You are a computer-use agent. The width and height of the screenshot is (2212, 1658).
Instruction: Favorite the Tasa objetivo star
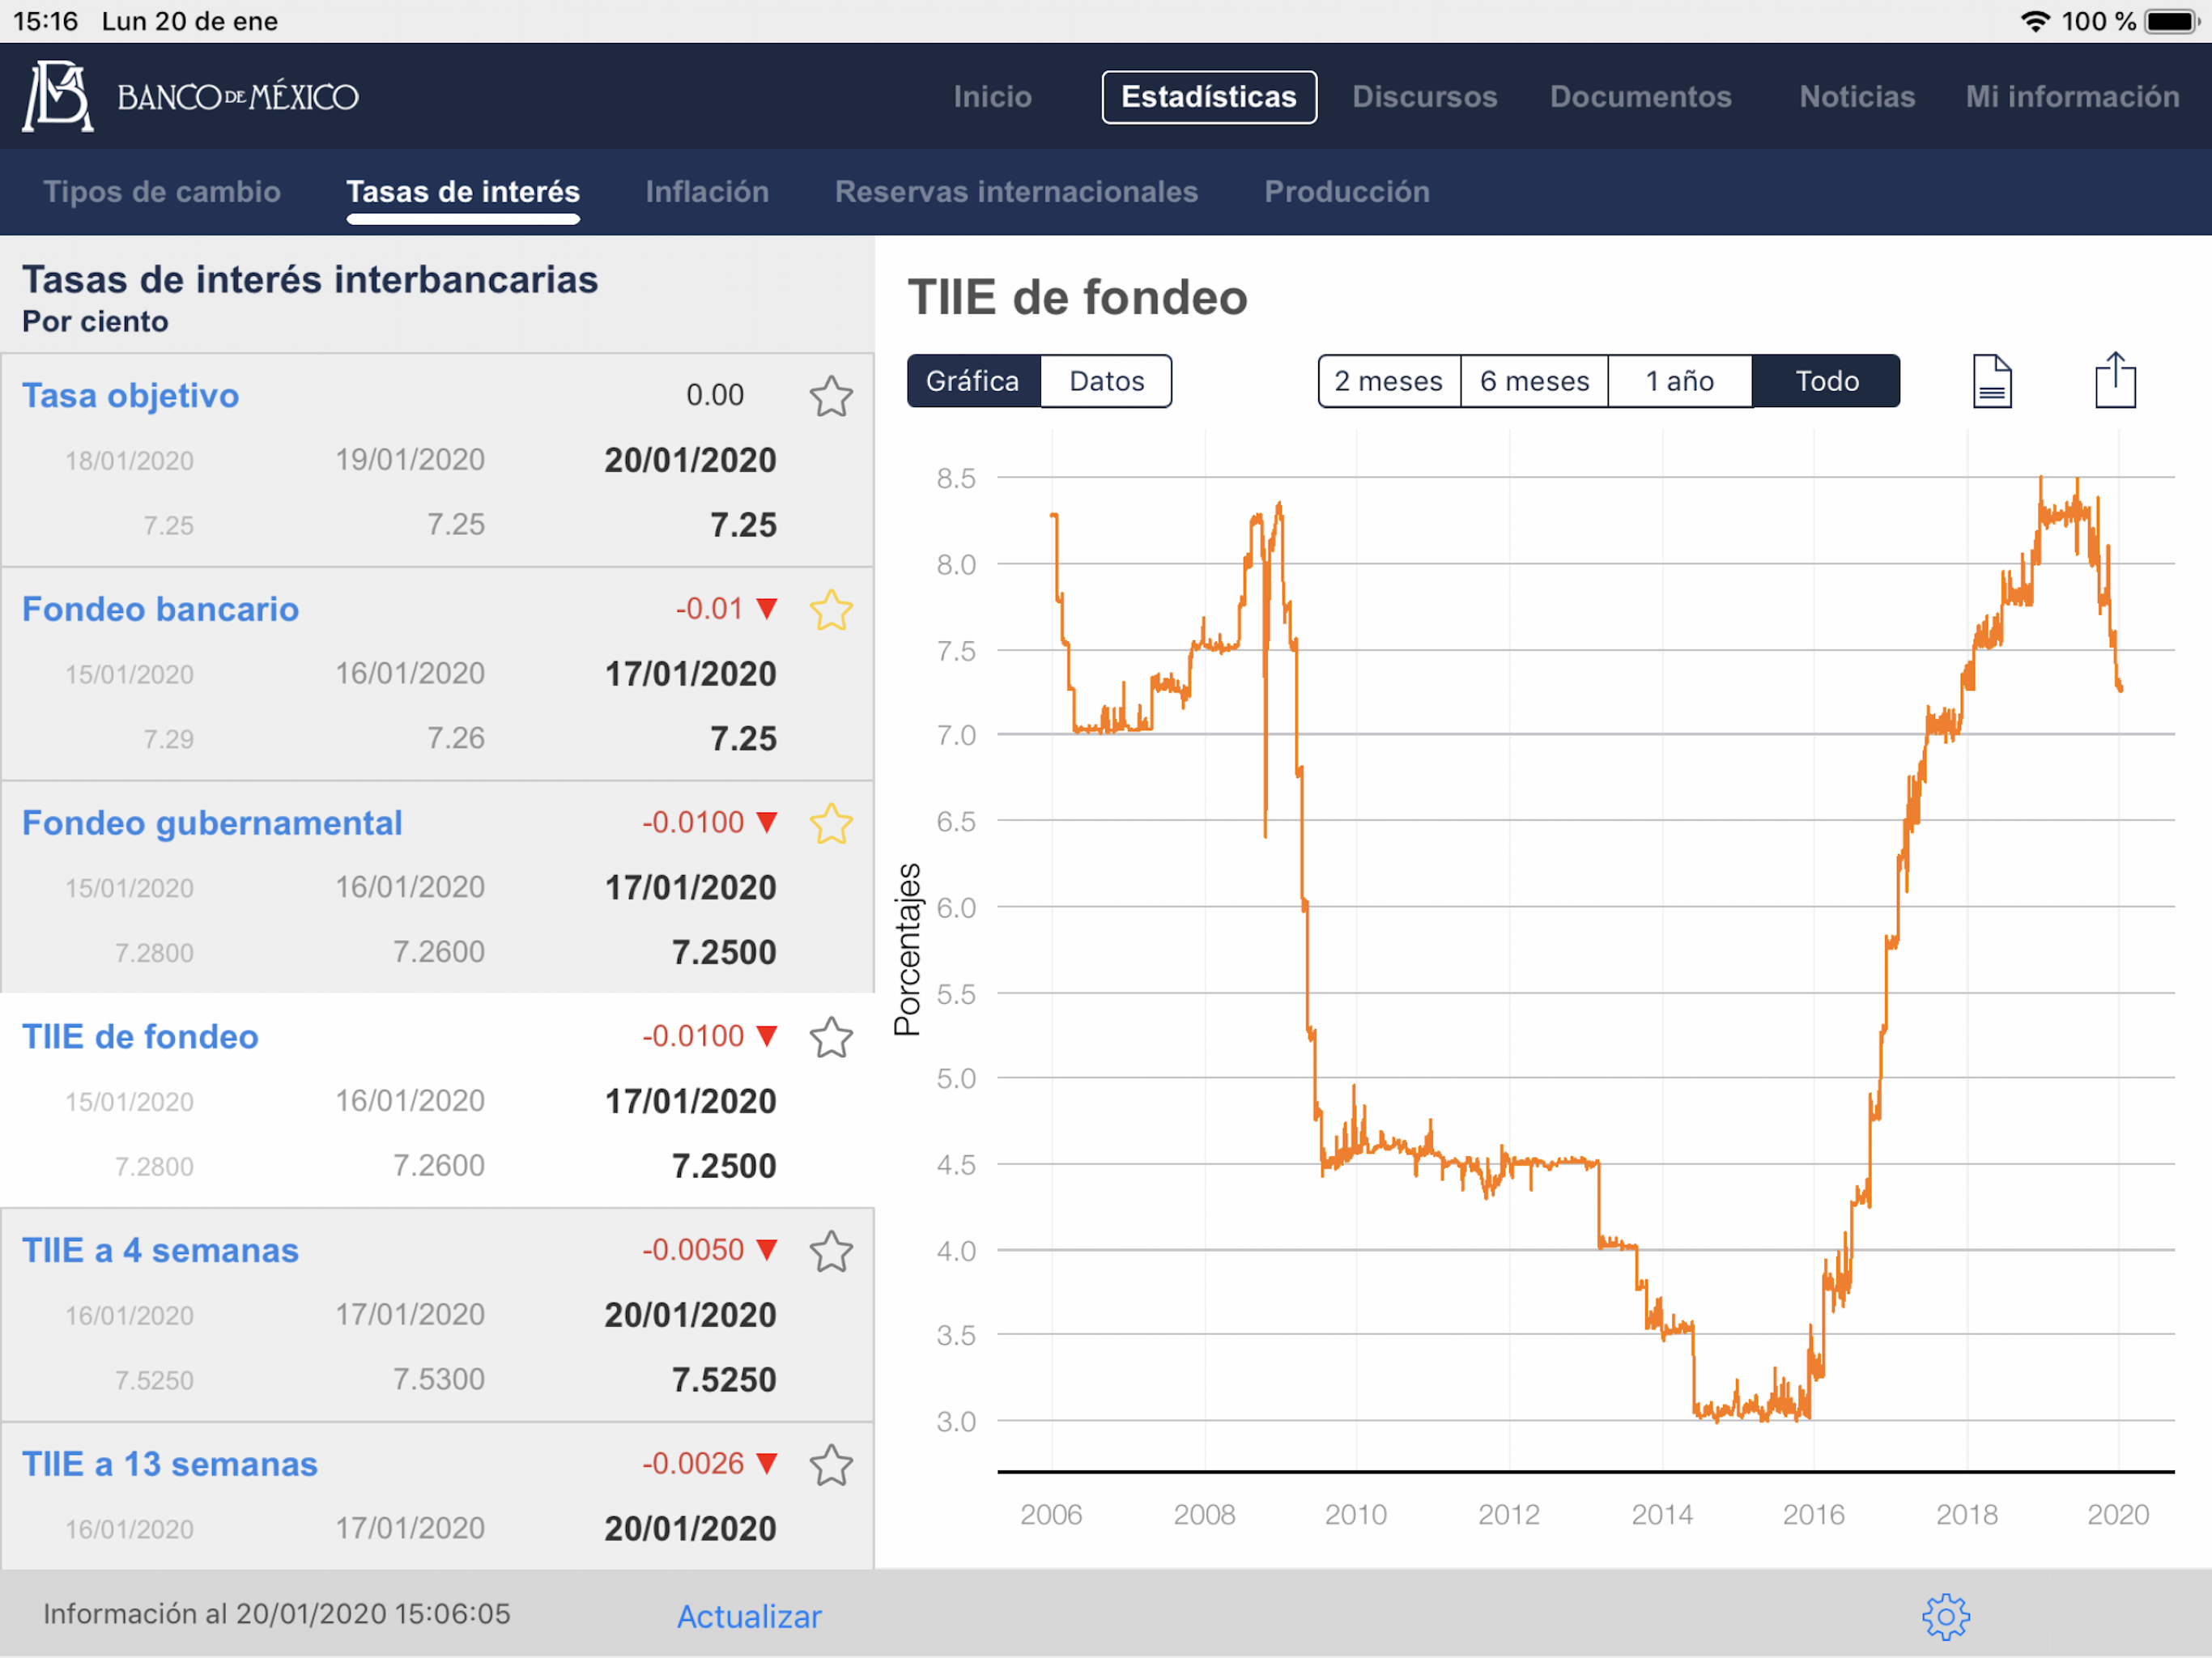pyautogui.click(x=831, y=396)
